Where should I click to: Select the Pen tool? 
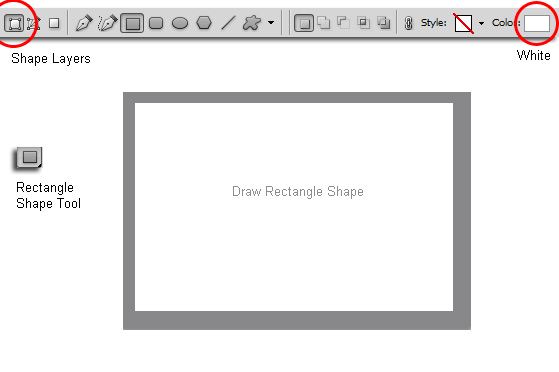[x=84, y=23]
